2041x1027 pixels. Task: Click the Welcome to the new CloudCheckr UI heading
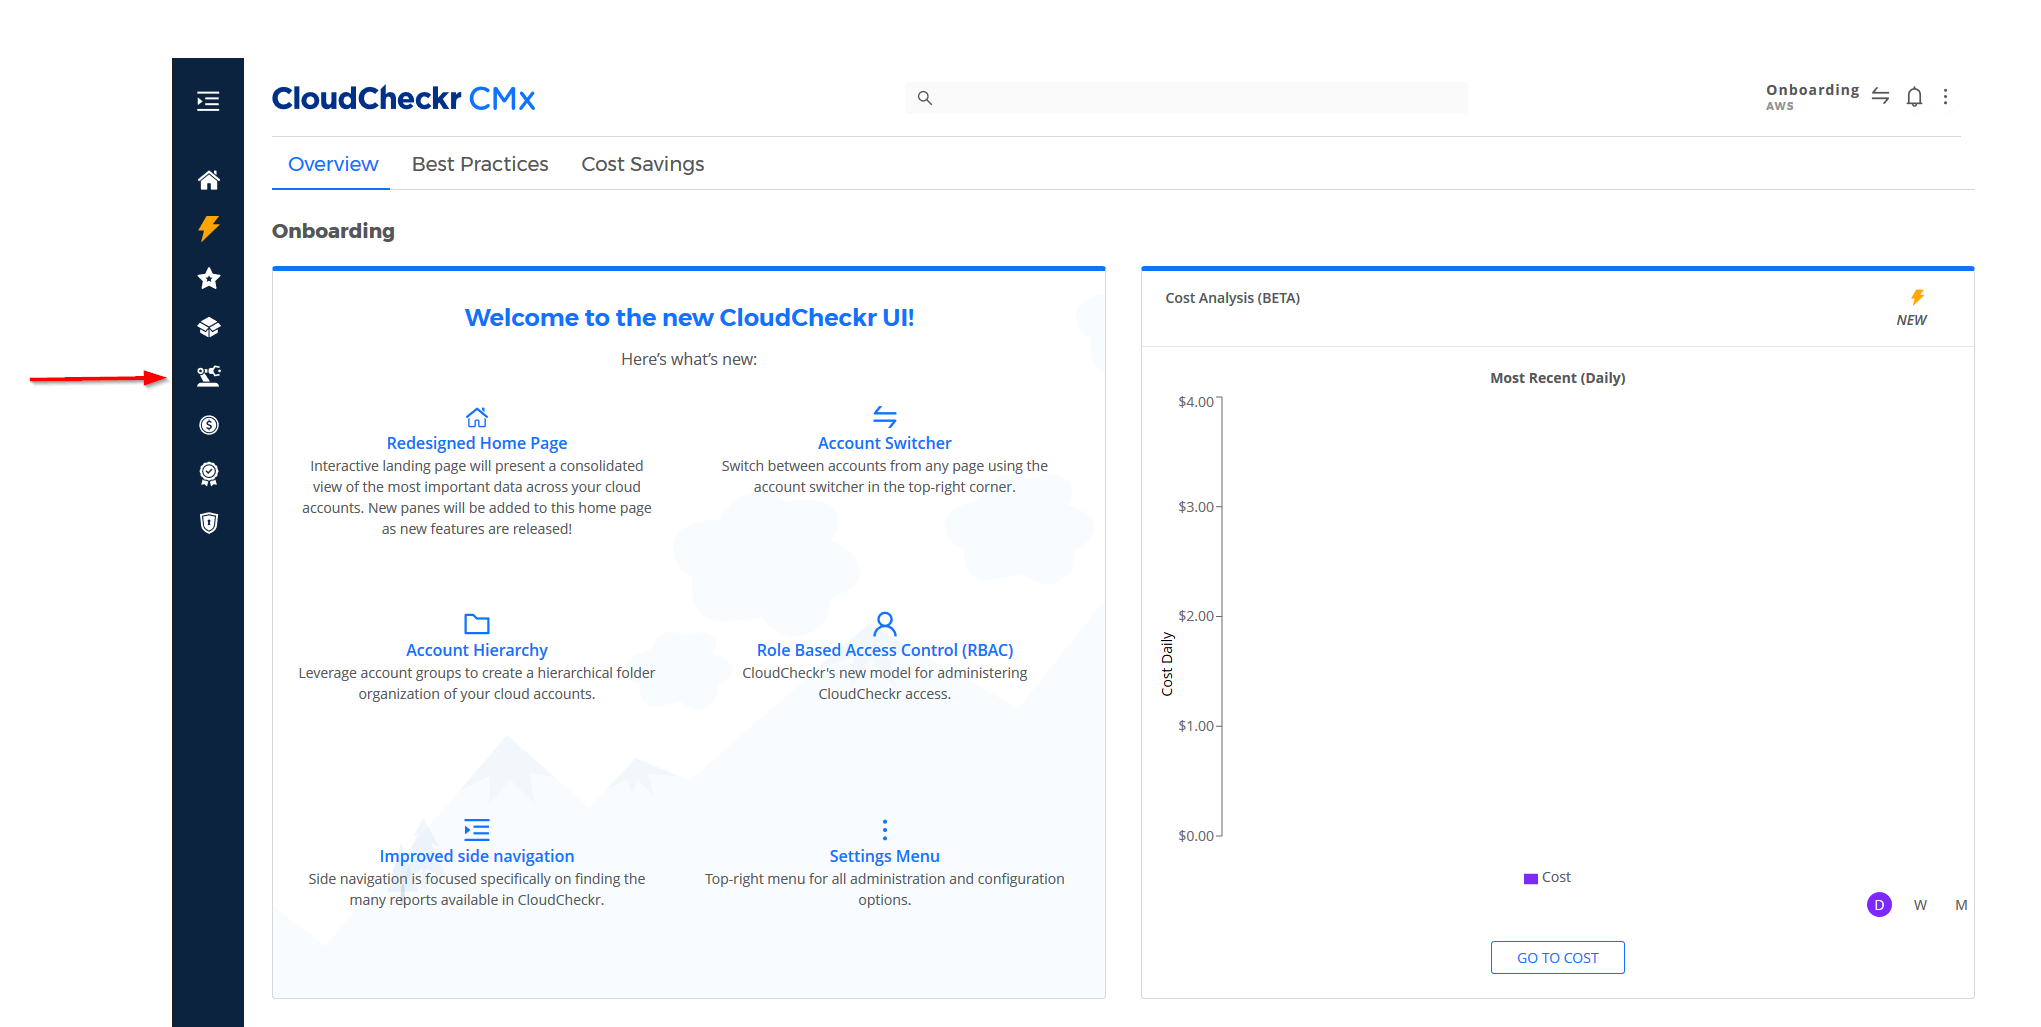689,318
